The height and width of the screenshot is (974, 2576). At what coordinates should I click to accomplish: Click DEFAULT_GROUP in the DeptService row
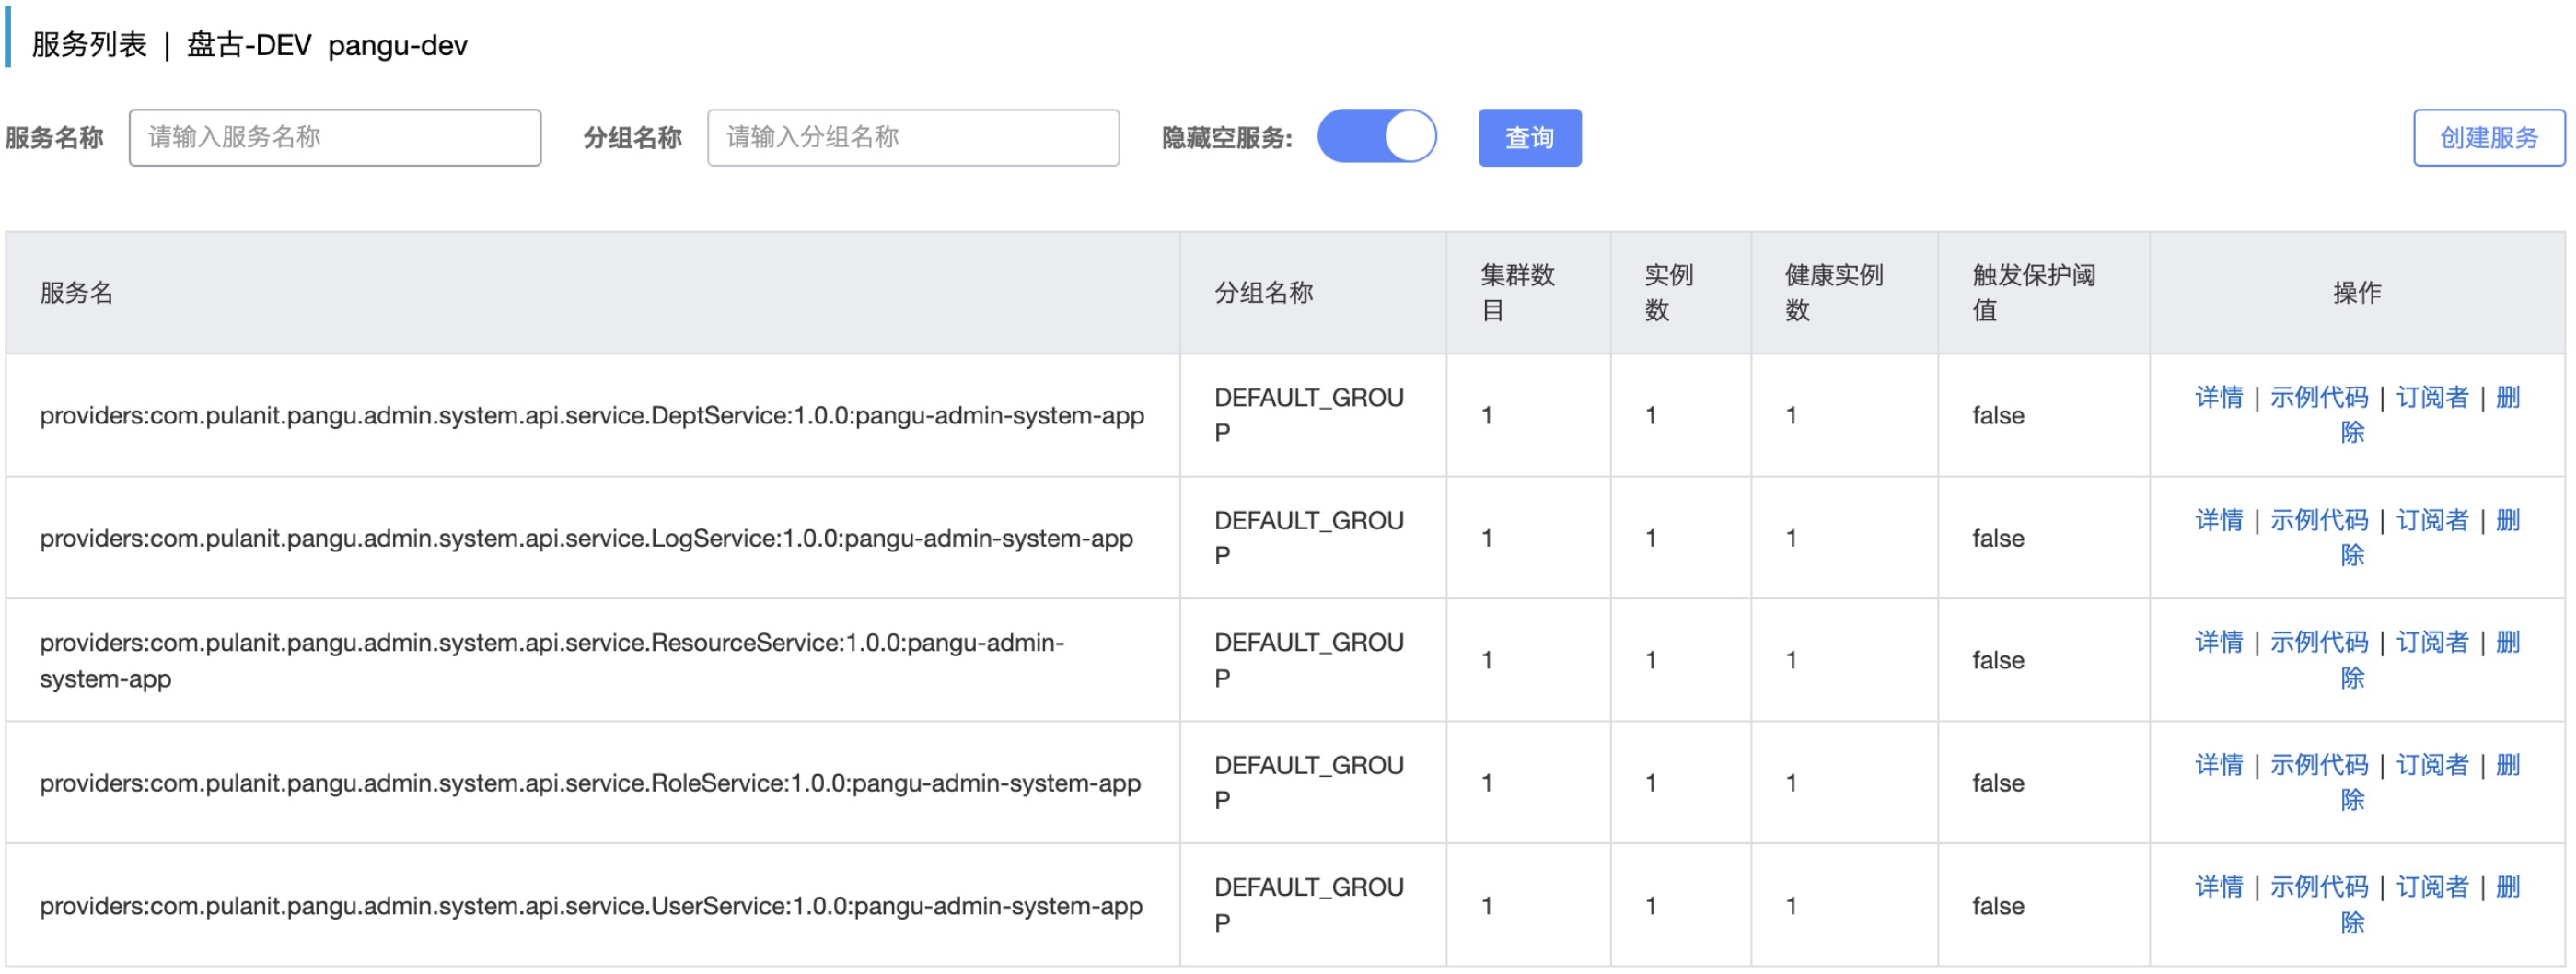point(1309,416)
